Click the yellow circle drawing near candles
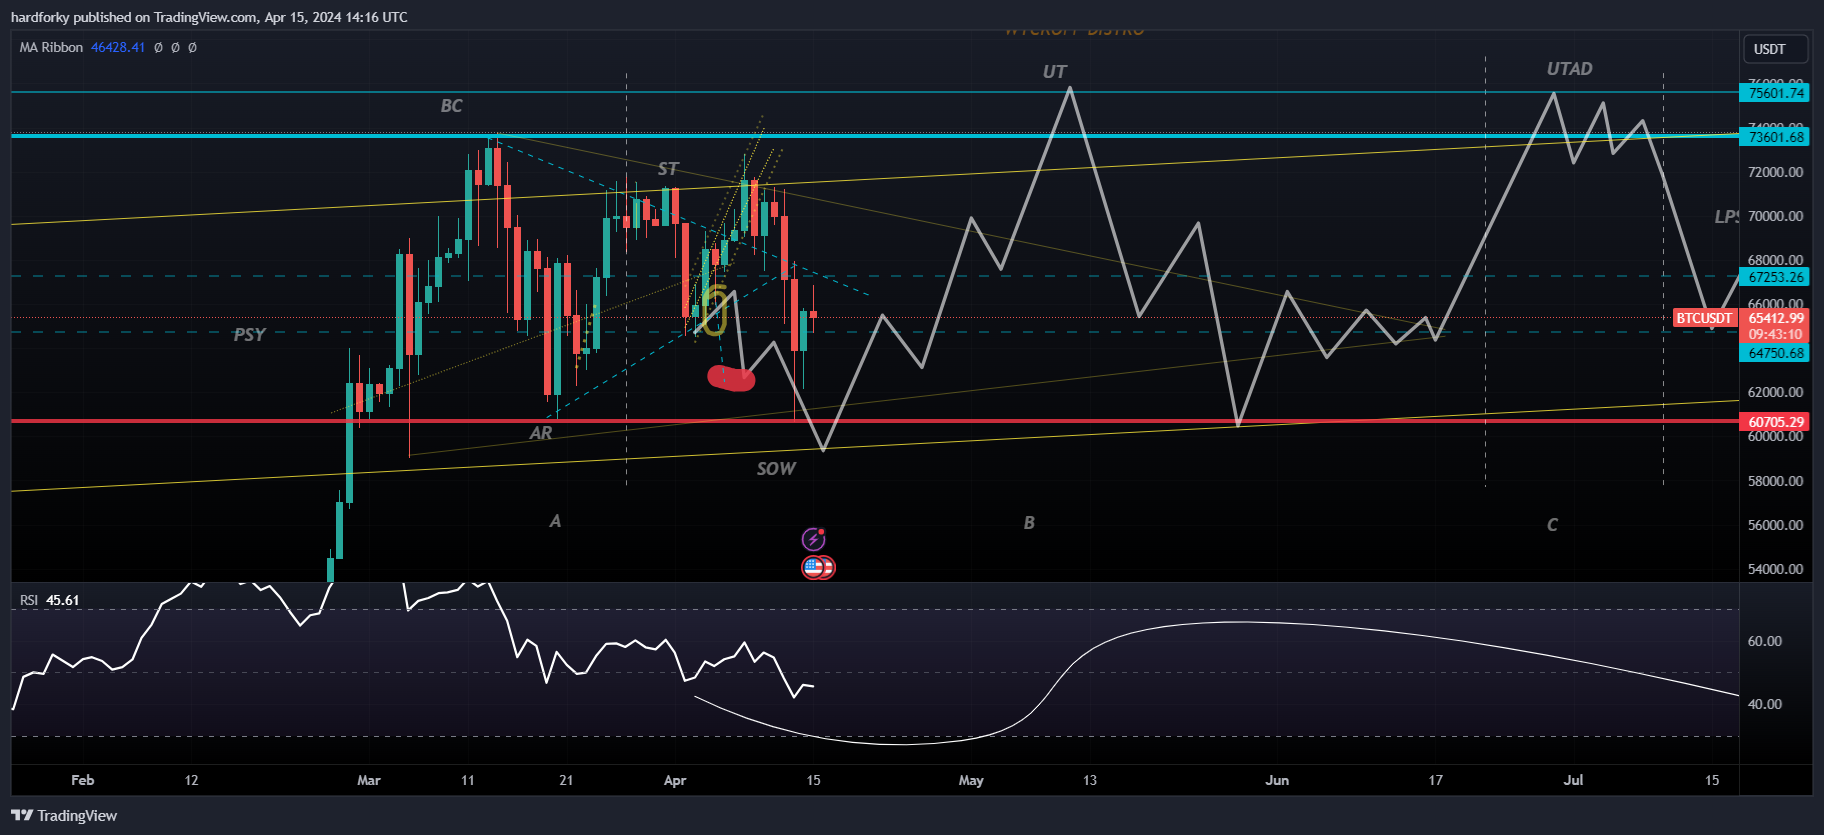 pyautogui.click(x=714, y=311)
